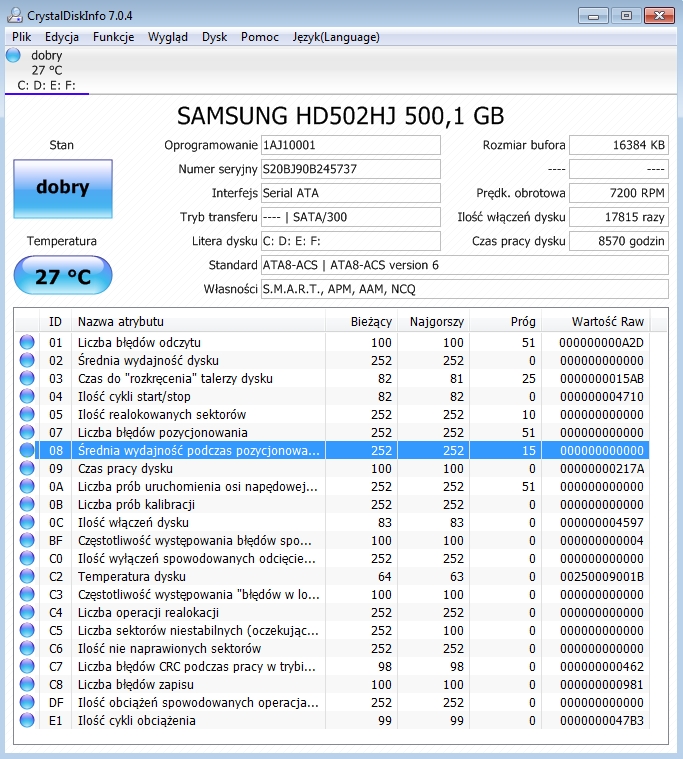This screenshot has height=759, width=683.
Task: Click the 27 °C temperature indicator
Action: 63,276
